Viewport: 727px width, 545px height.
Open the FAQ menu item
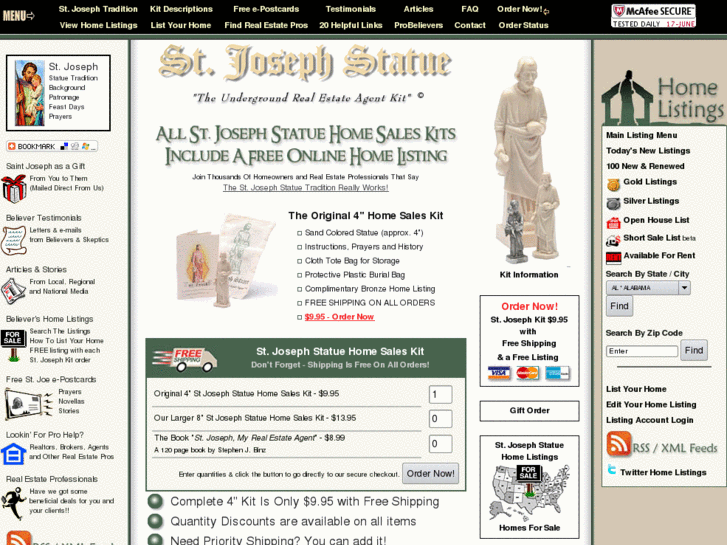coord(470,9)
